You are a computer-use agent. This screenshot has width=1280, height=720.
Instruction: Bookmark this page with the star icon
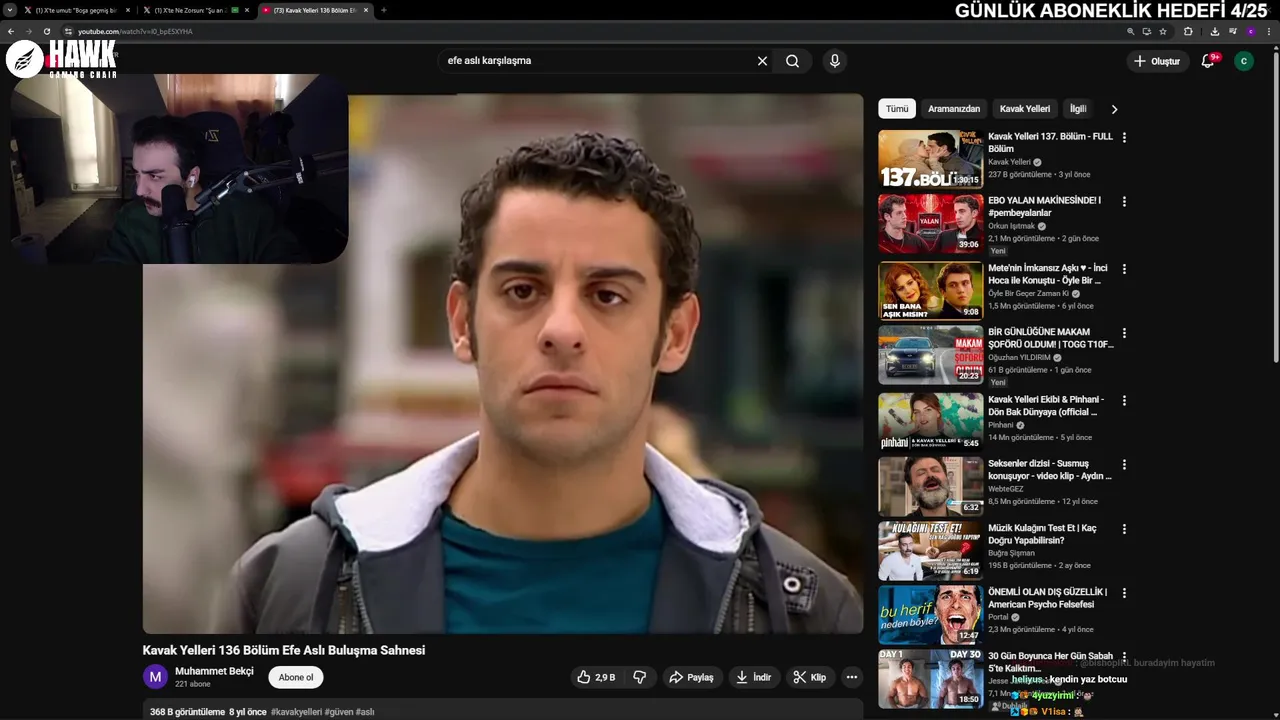(1163, 31)
